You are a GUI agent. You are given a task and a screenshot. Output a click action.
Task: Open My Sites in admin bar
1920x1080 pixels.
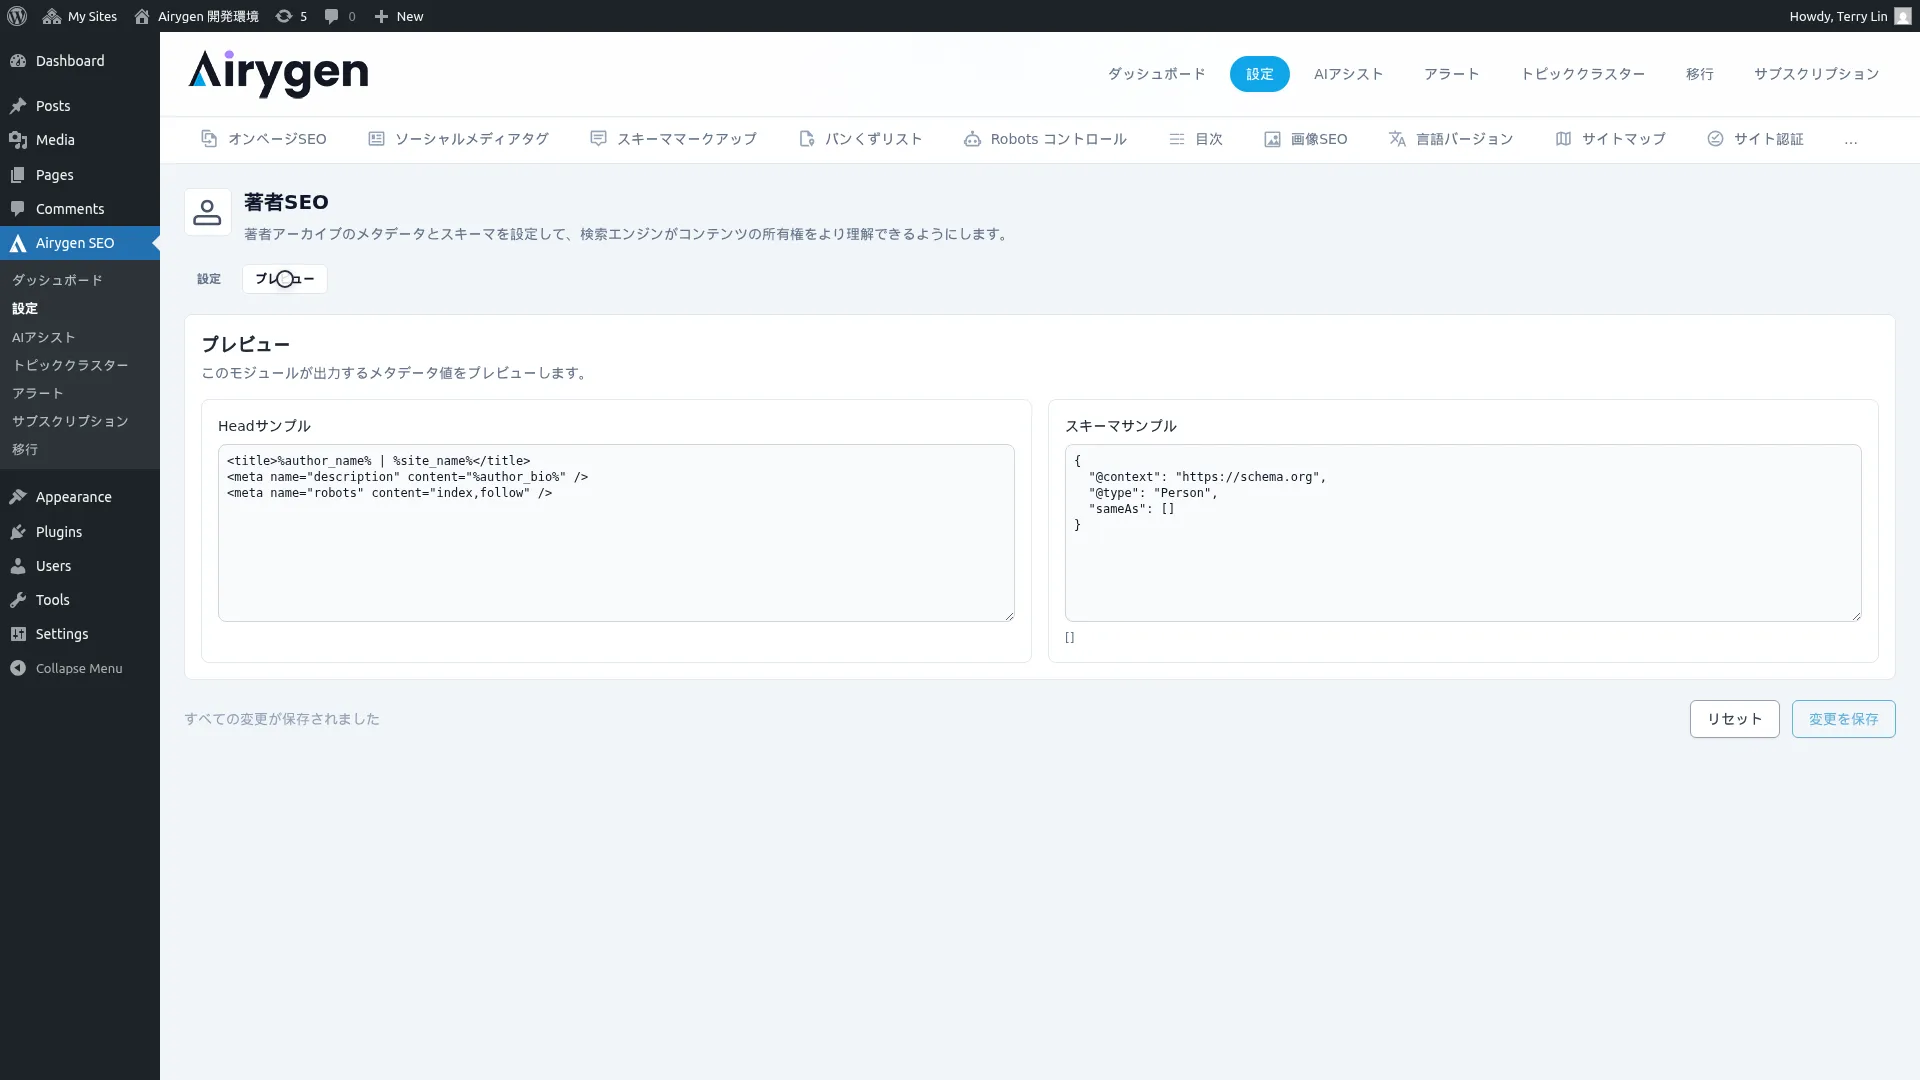80,16
